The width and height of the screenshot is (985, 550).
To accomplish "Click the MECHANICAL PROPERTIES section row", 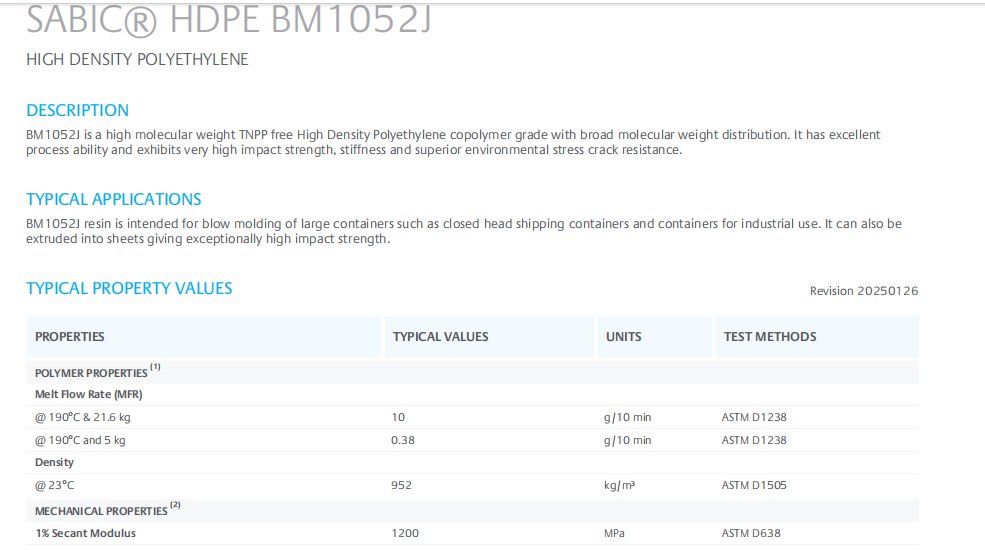I will (472, 510).
